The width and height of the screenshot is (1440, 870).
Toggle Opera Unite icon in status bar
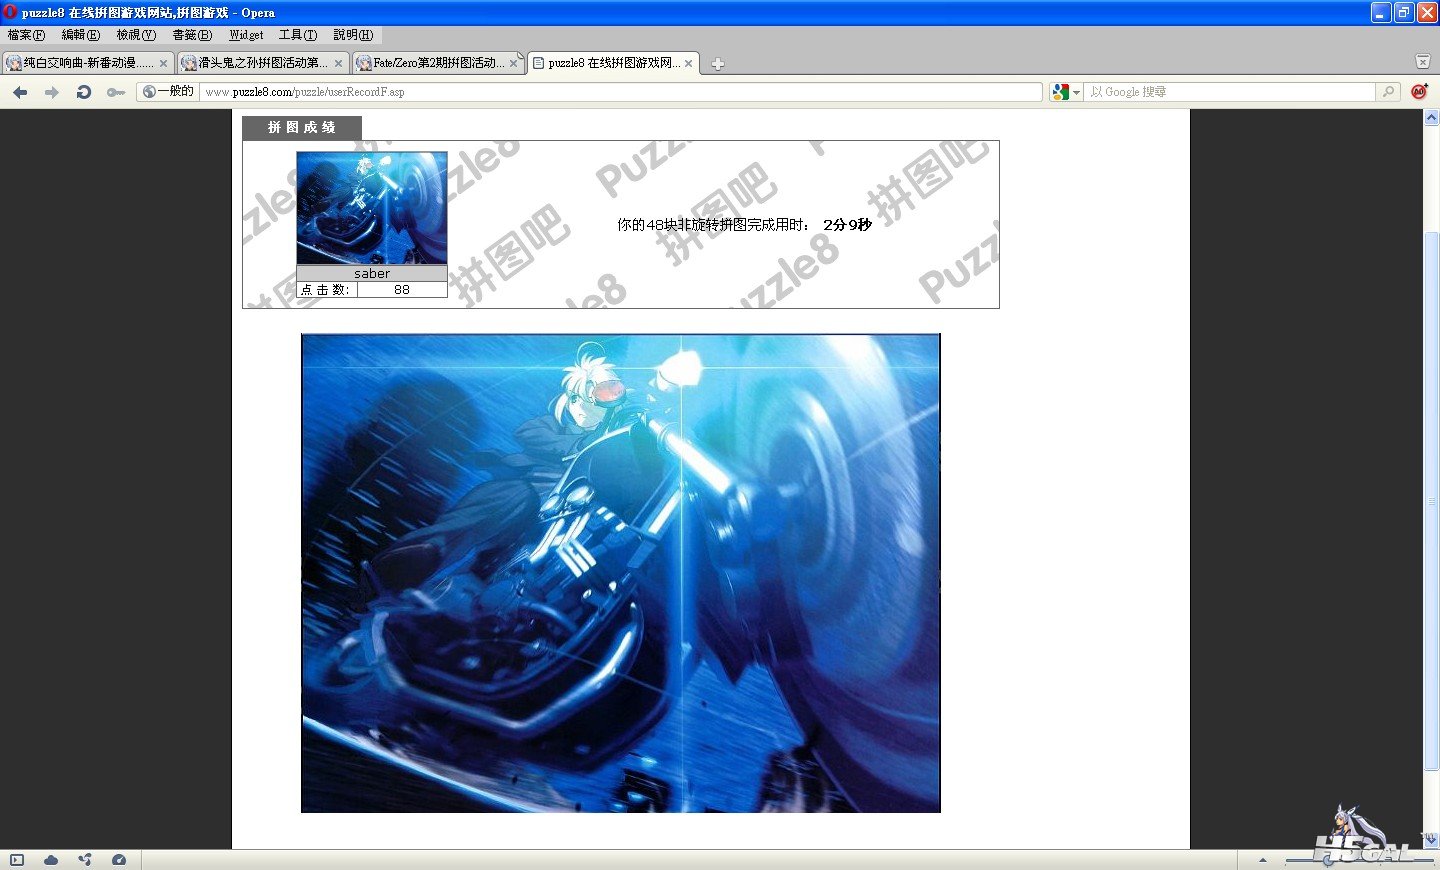click(x=85, y=860)
